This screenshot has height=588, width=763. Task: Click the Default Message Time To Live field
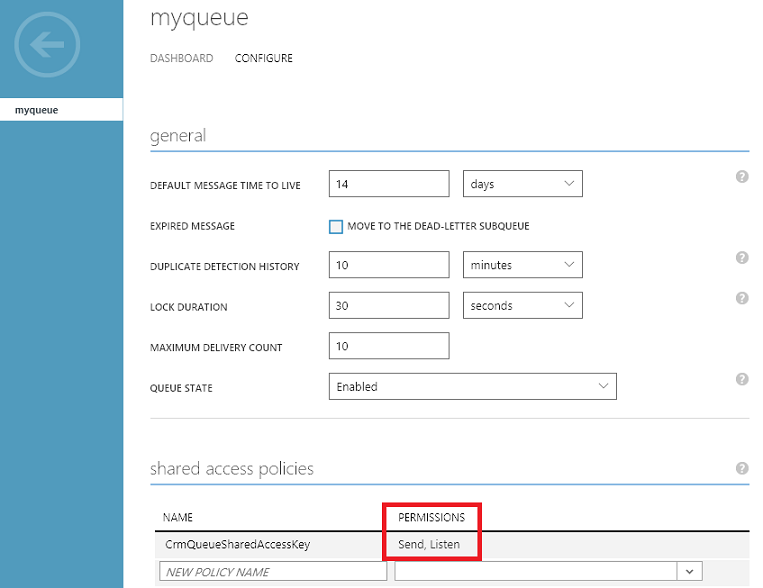(389, 184)
